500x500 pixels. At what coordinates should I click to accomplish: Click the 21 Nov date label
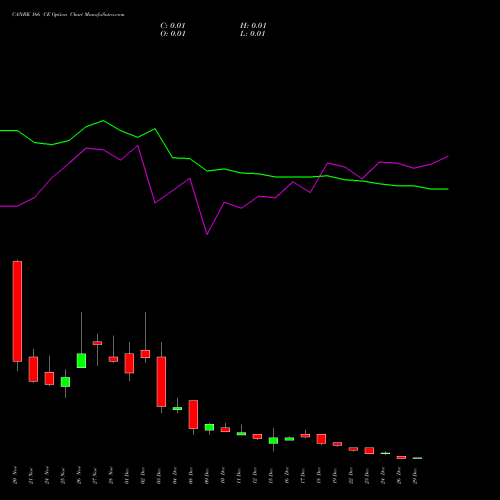click(31, 475)
